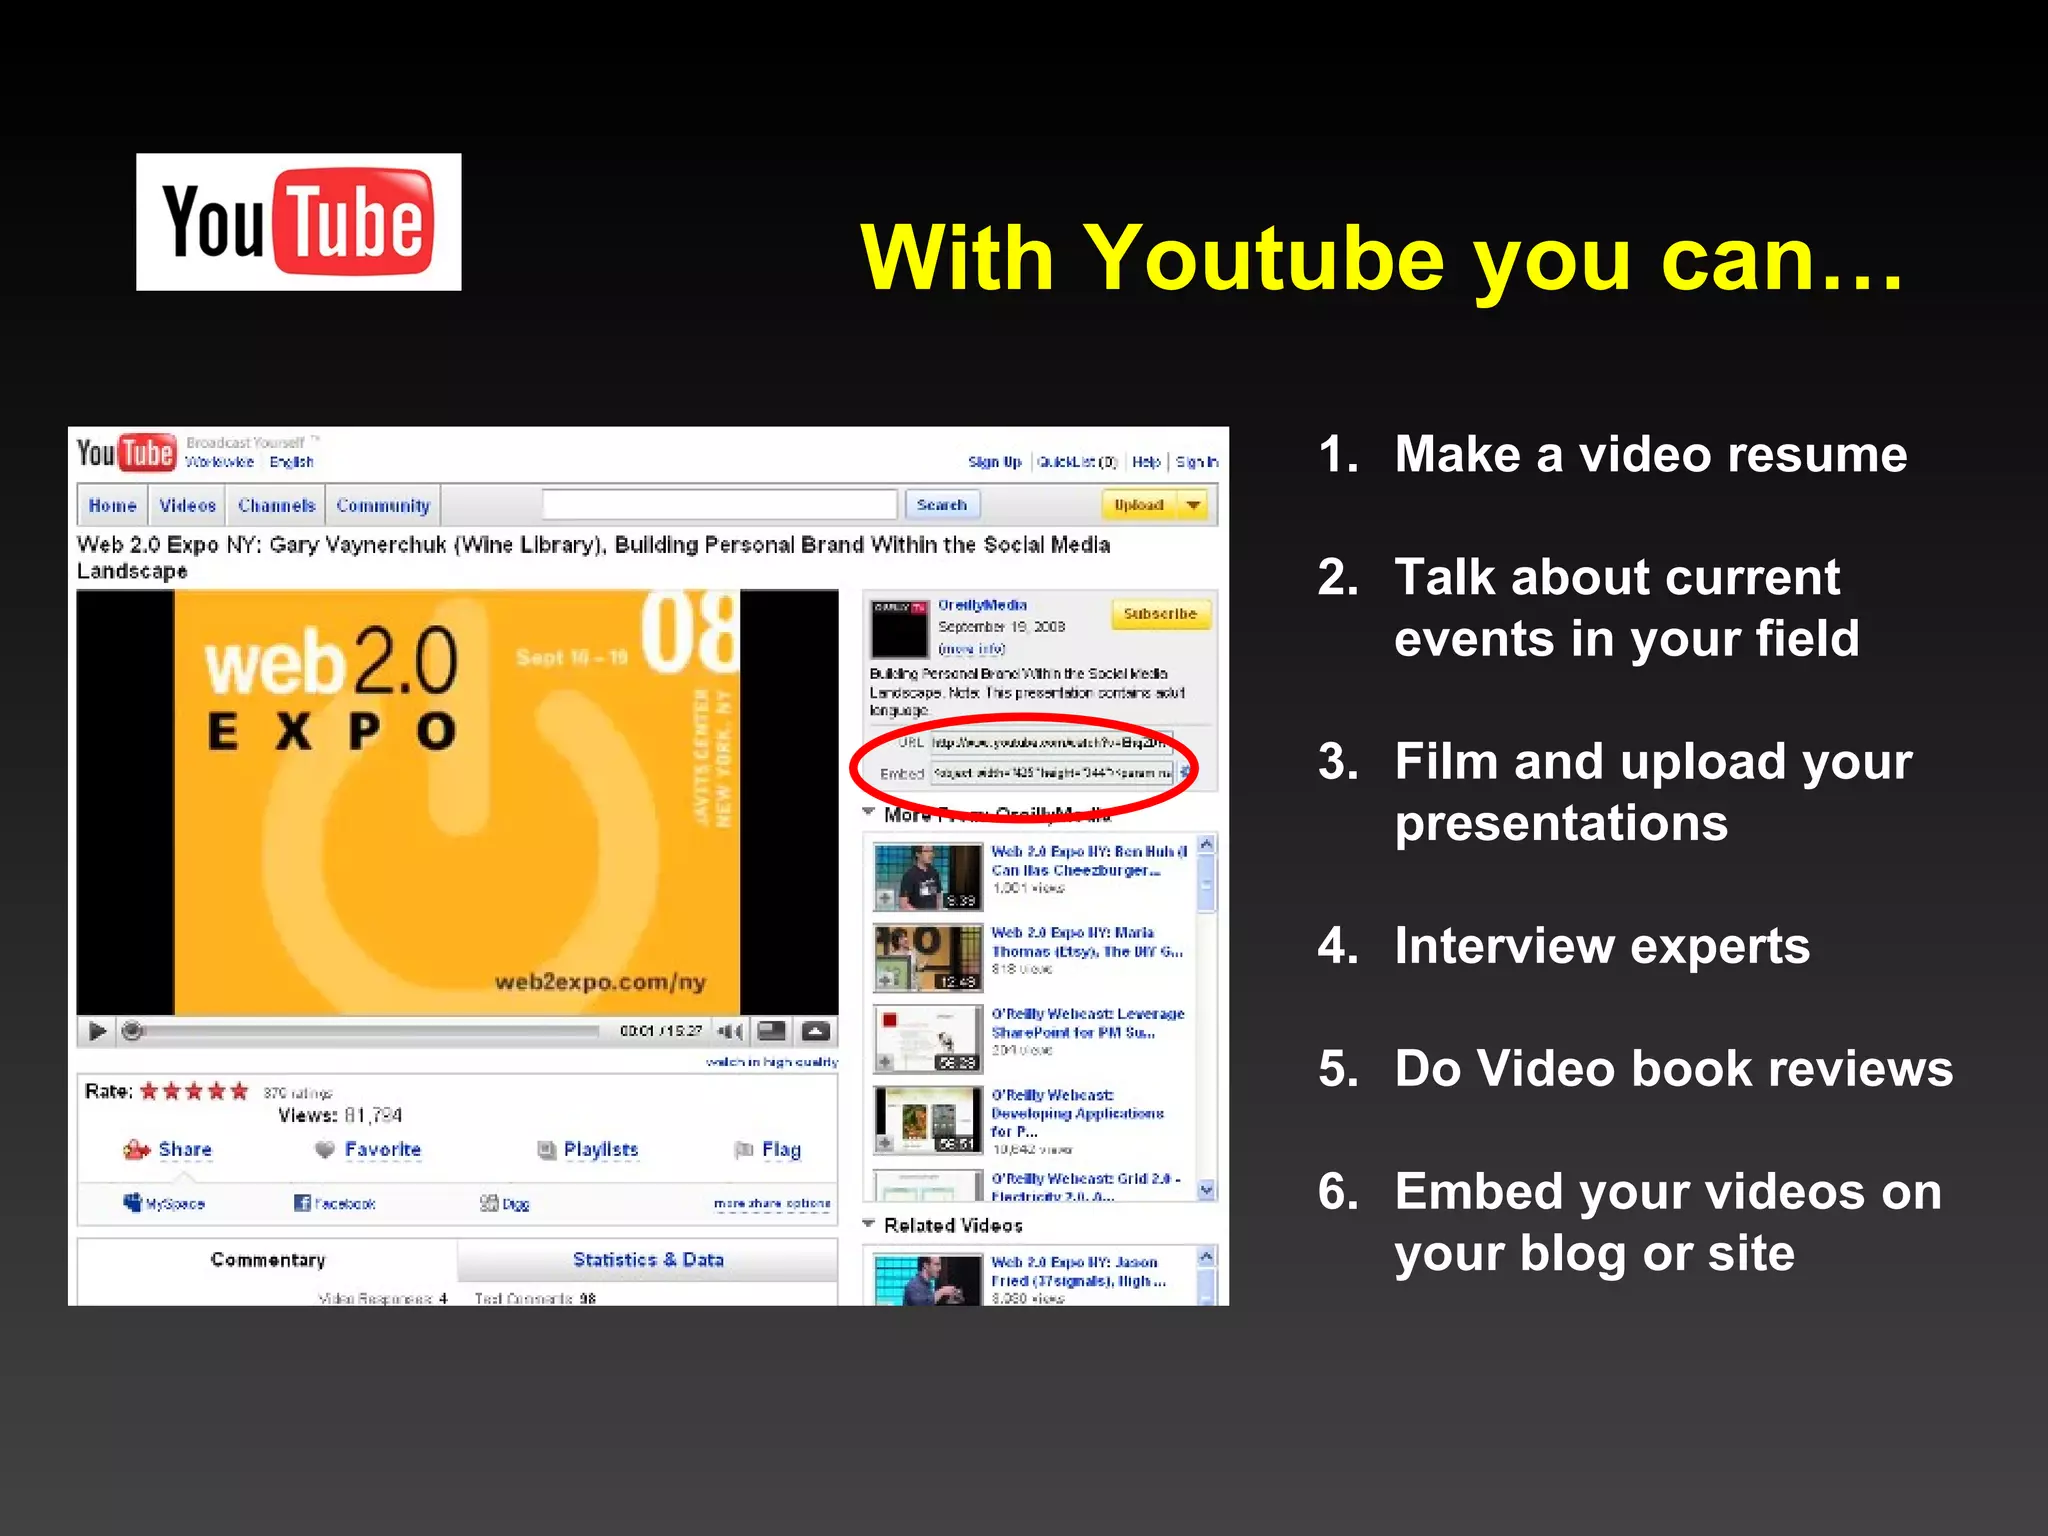The height and width of the screenshot is (1536, 2048).
Task: Add Ben Huh video to QuickList
Action: [885, 899]
